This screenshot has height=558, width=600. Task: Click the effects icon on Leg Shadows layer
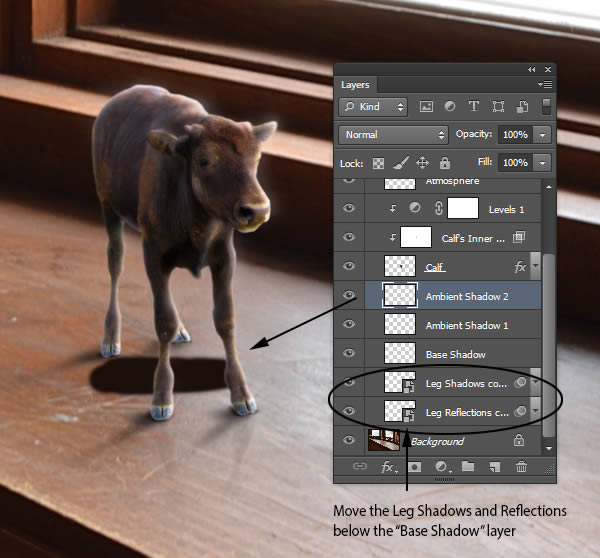coord(520,382)
